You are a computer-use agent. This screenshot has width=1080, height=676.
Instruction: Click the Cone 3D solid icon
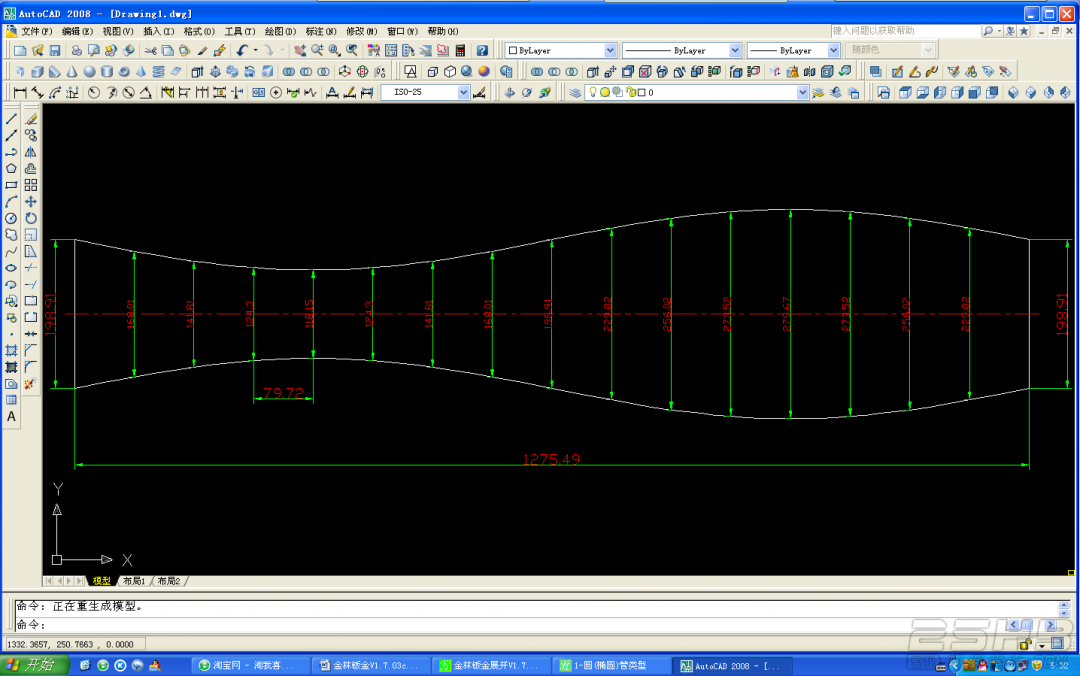tap(72, 72)
